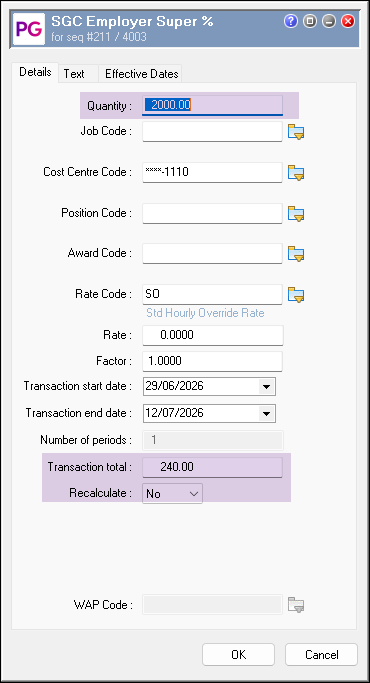Expand the Transaction start date calendar dropdown
370x683 pixels.
click(266, 386)
